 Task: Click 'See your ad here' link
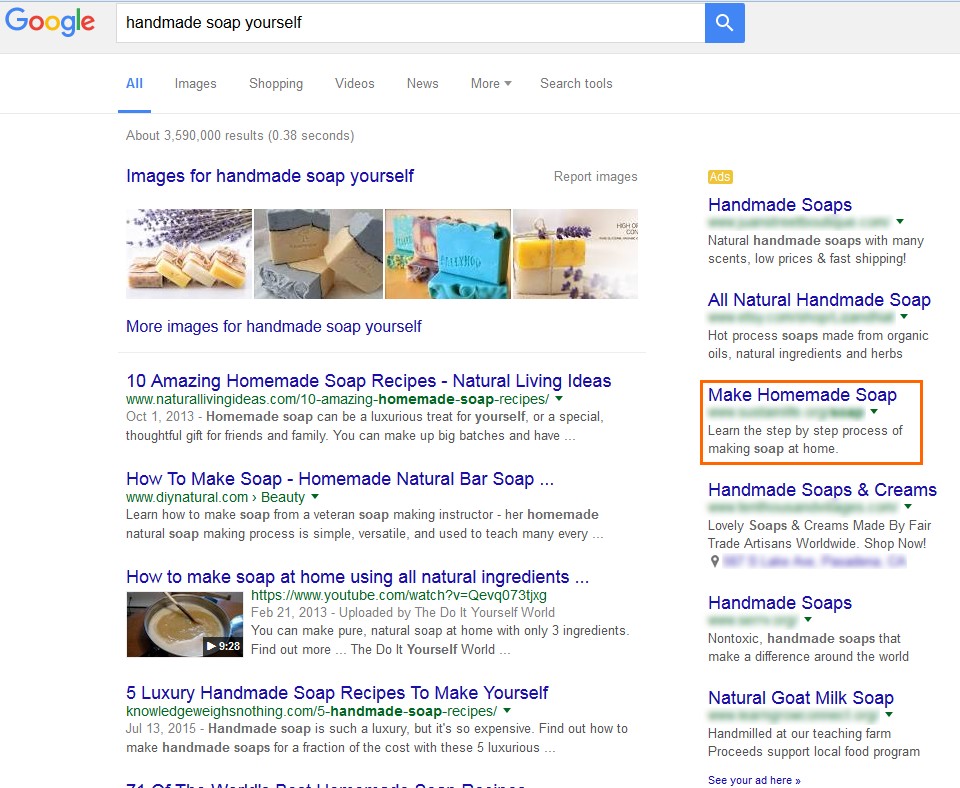(x=754, y=780)
